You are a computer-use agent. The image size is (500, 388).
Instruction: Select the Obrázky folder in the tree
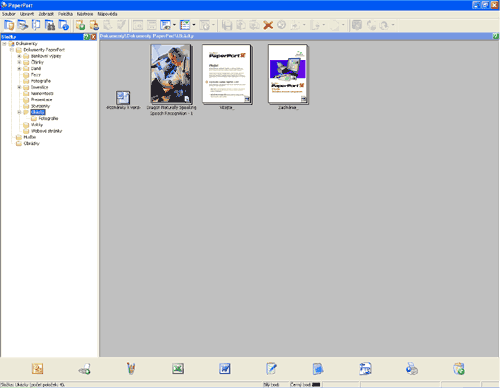31,143
